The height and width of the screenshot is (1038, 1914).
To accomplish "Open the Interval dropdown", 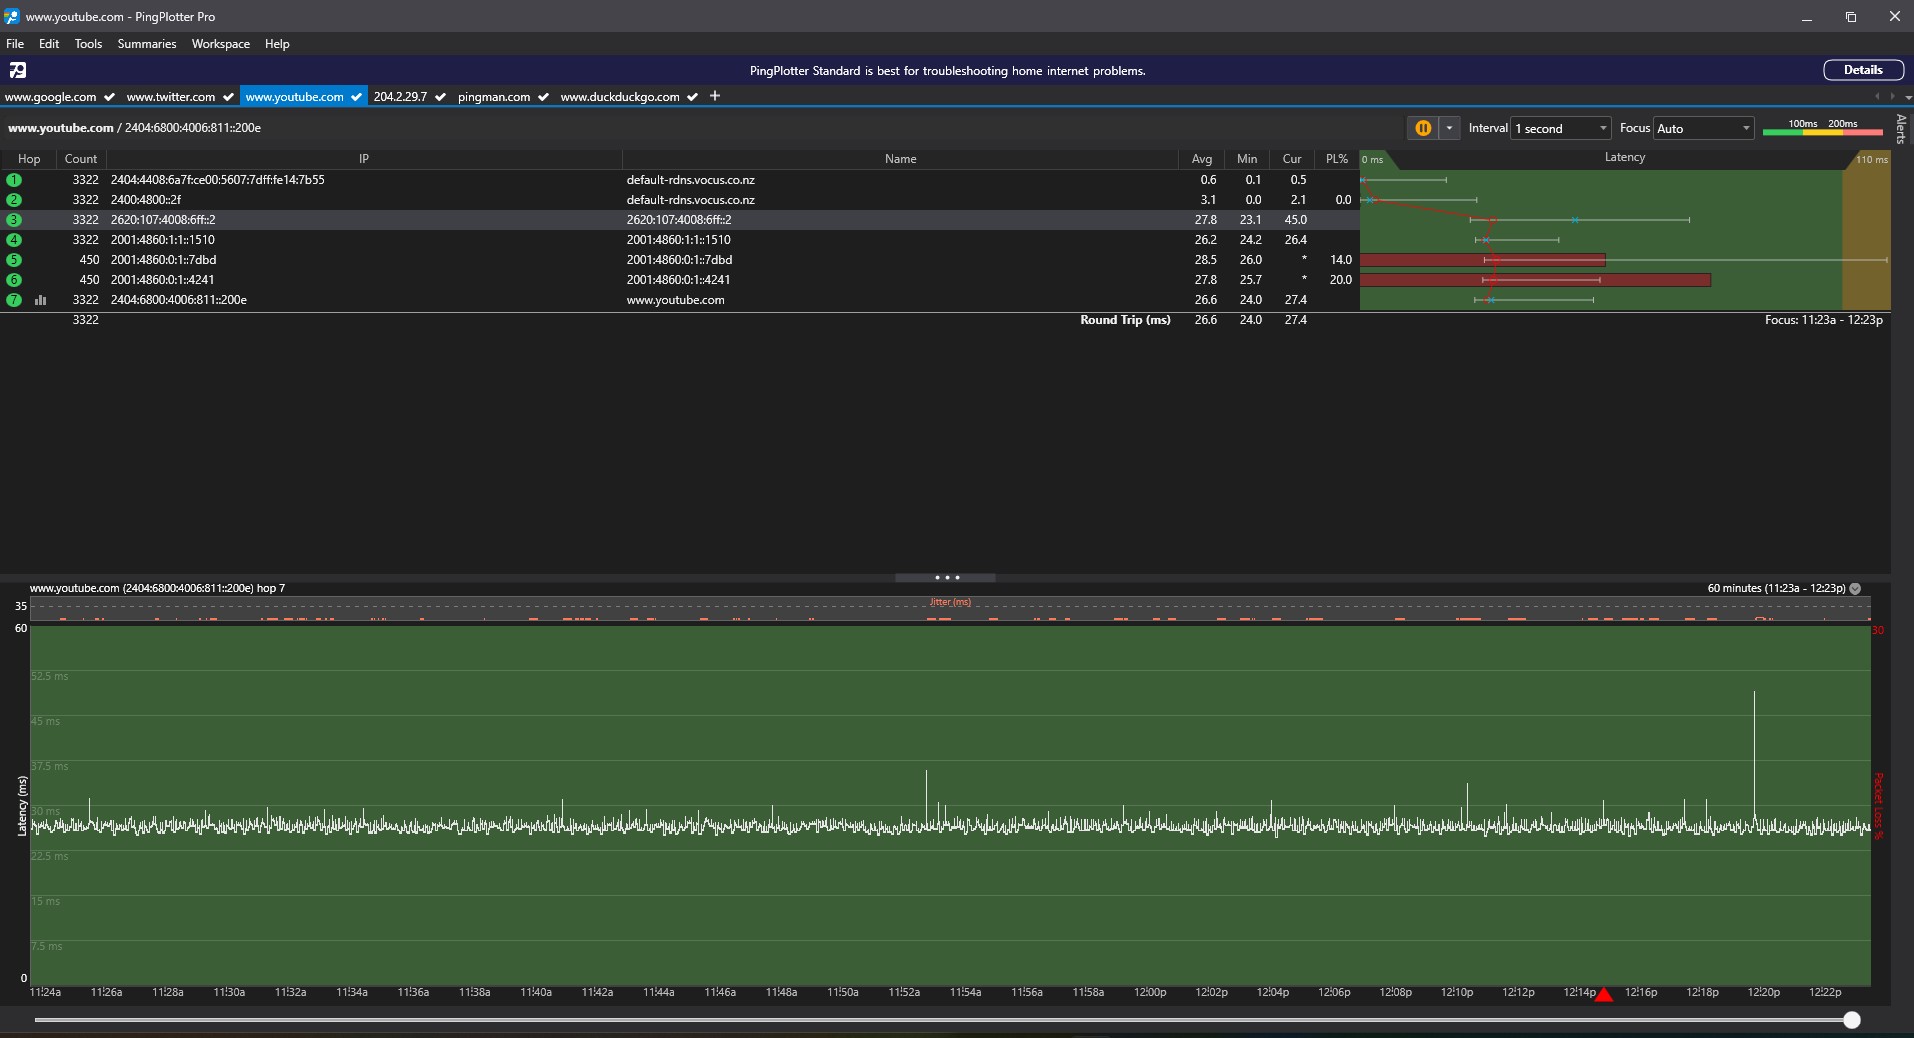I will [1560, 128].
